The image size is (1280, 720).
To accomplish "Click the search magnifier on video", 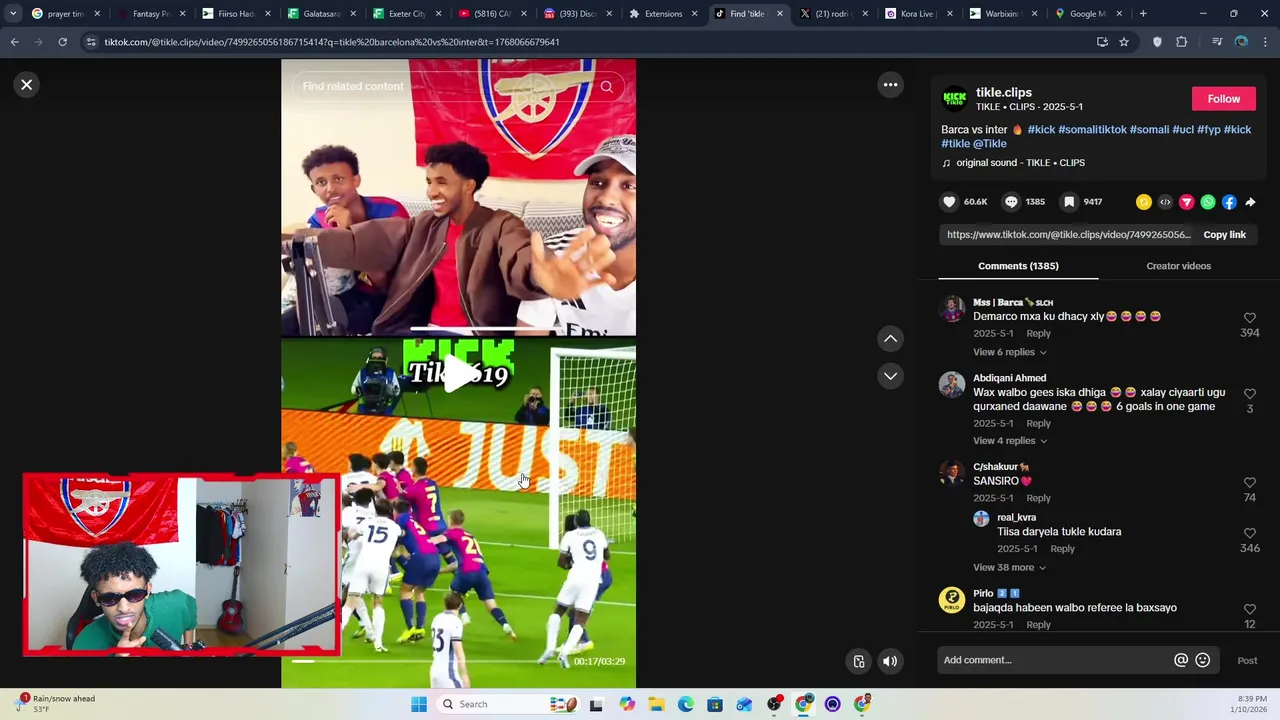I will (x=606, y=87).
